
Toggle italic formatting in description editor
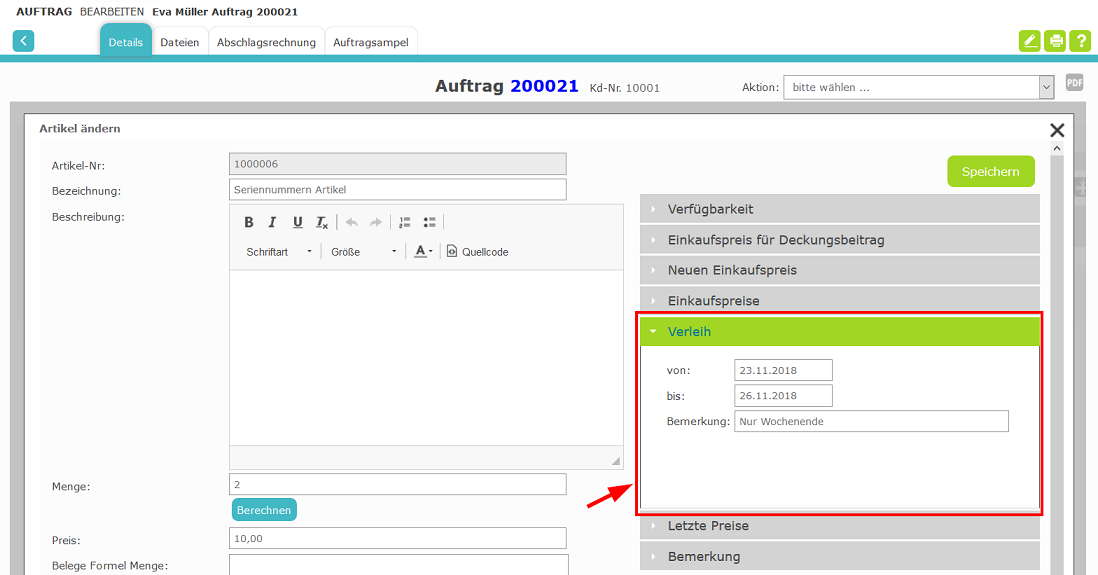[x=272, y=222]
